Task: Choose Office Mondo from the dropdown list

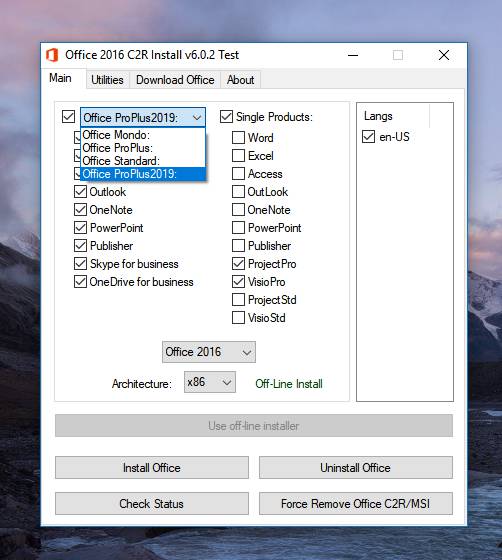Action: coord(143,135)
